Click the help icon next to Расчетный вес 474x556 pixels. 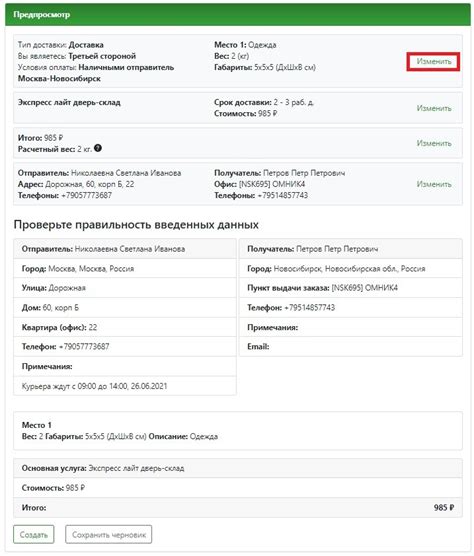click(x=98, y=148)
